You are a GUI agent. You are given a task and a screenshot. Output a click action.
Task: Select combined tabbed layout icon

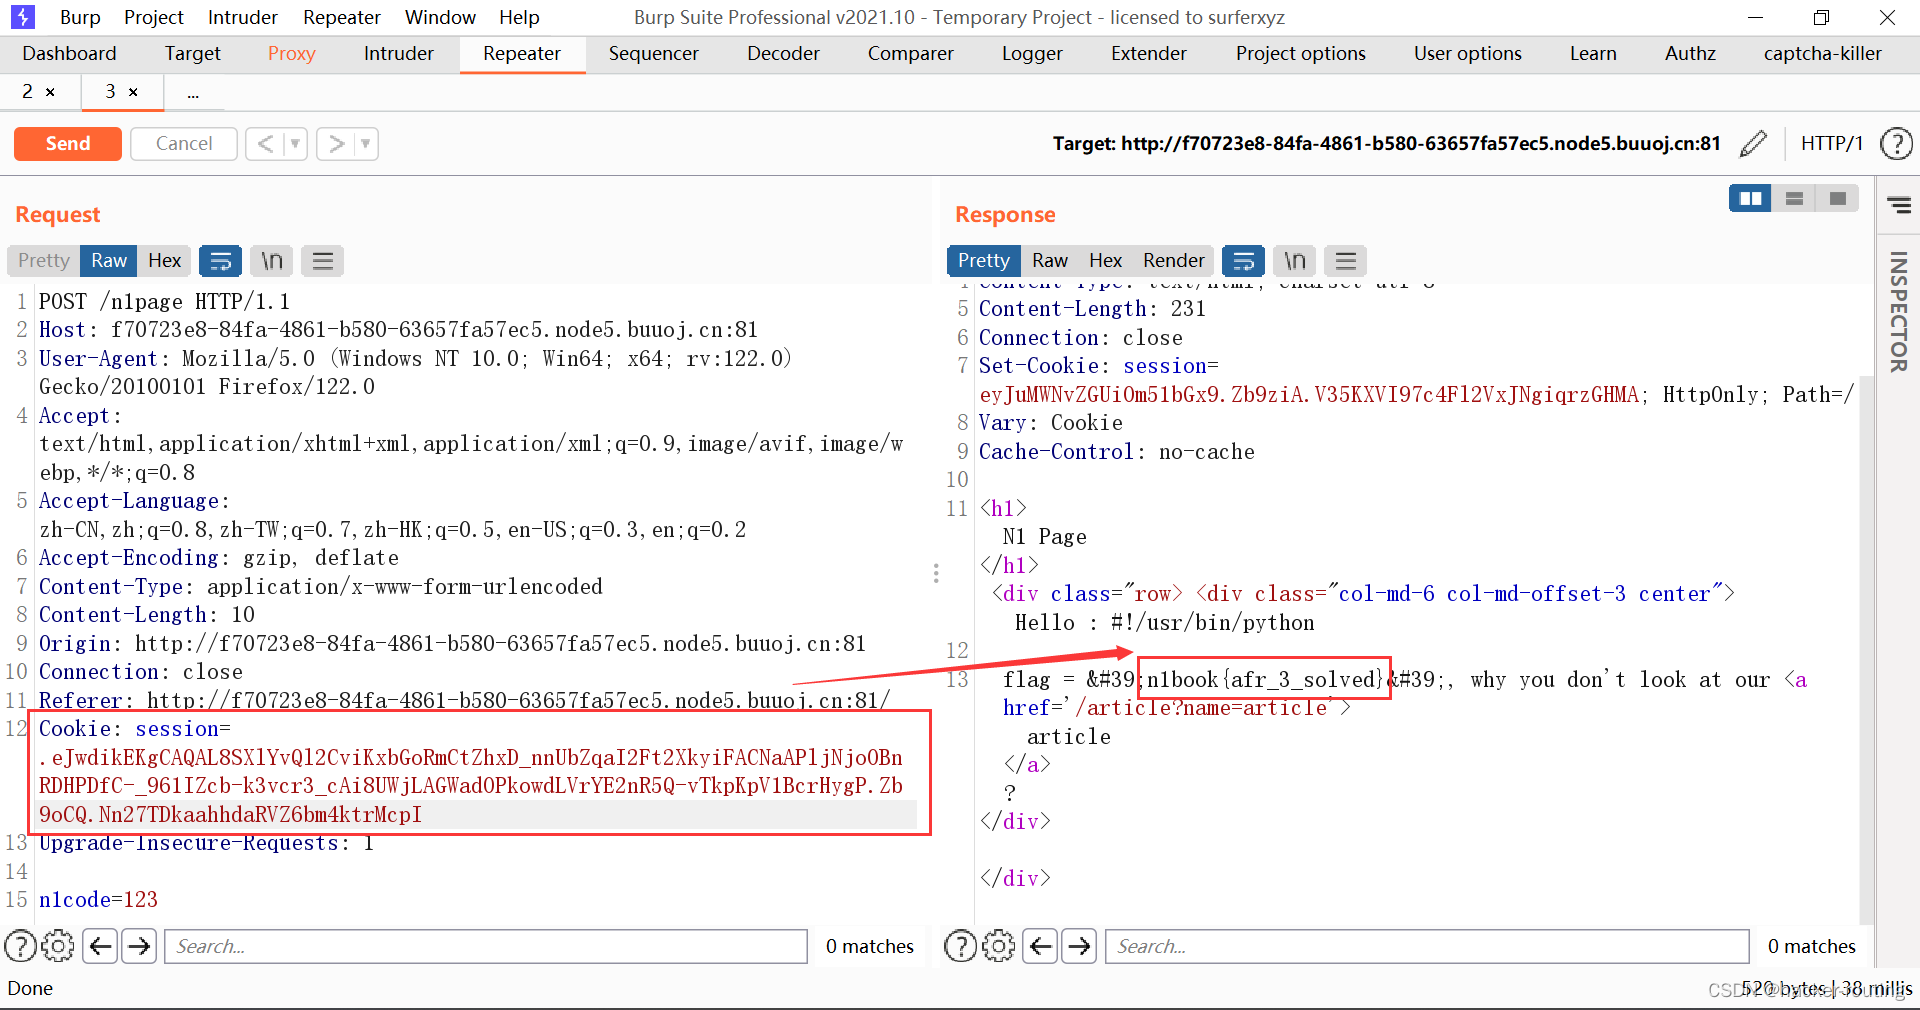pos(1837,199)
